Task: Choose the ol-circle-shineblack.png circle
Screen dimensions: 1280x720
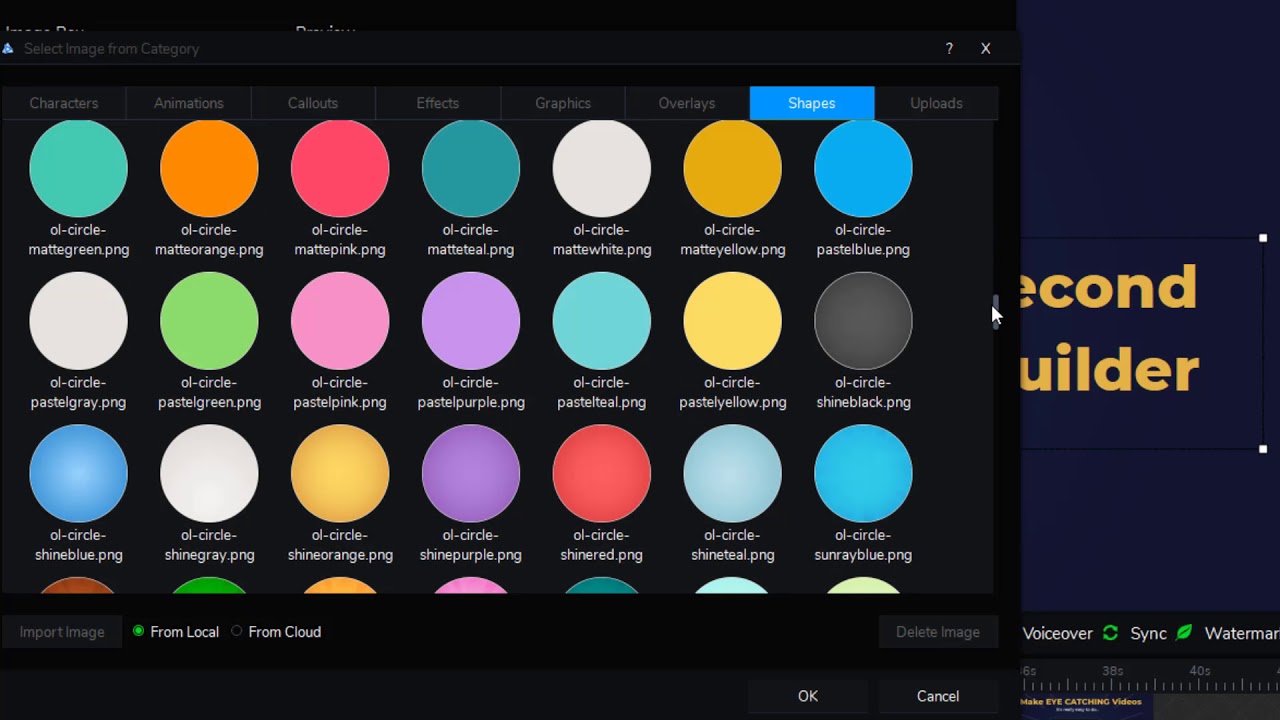Action: [x=863, y=321]
